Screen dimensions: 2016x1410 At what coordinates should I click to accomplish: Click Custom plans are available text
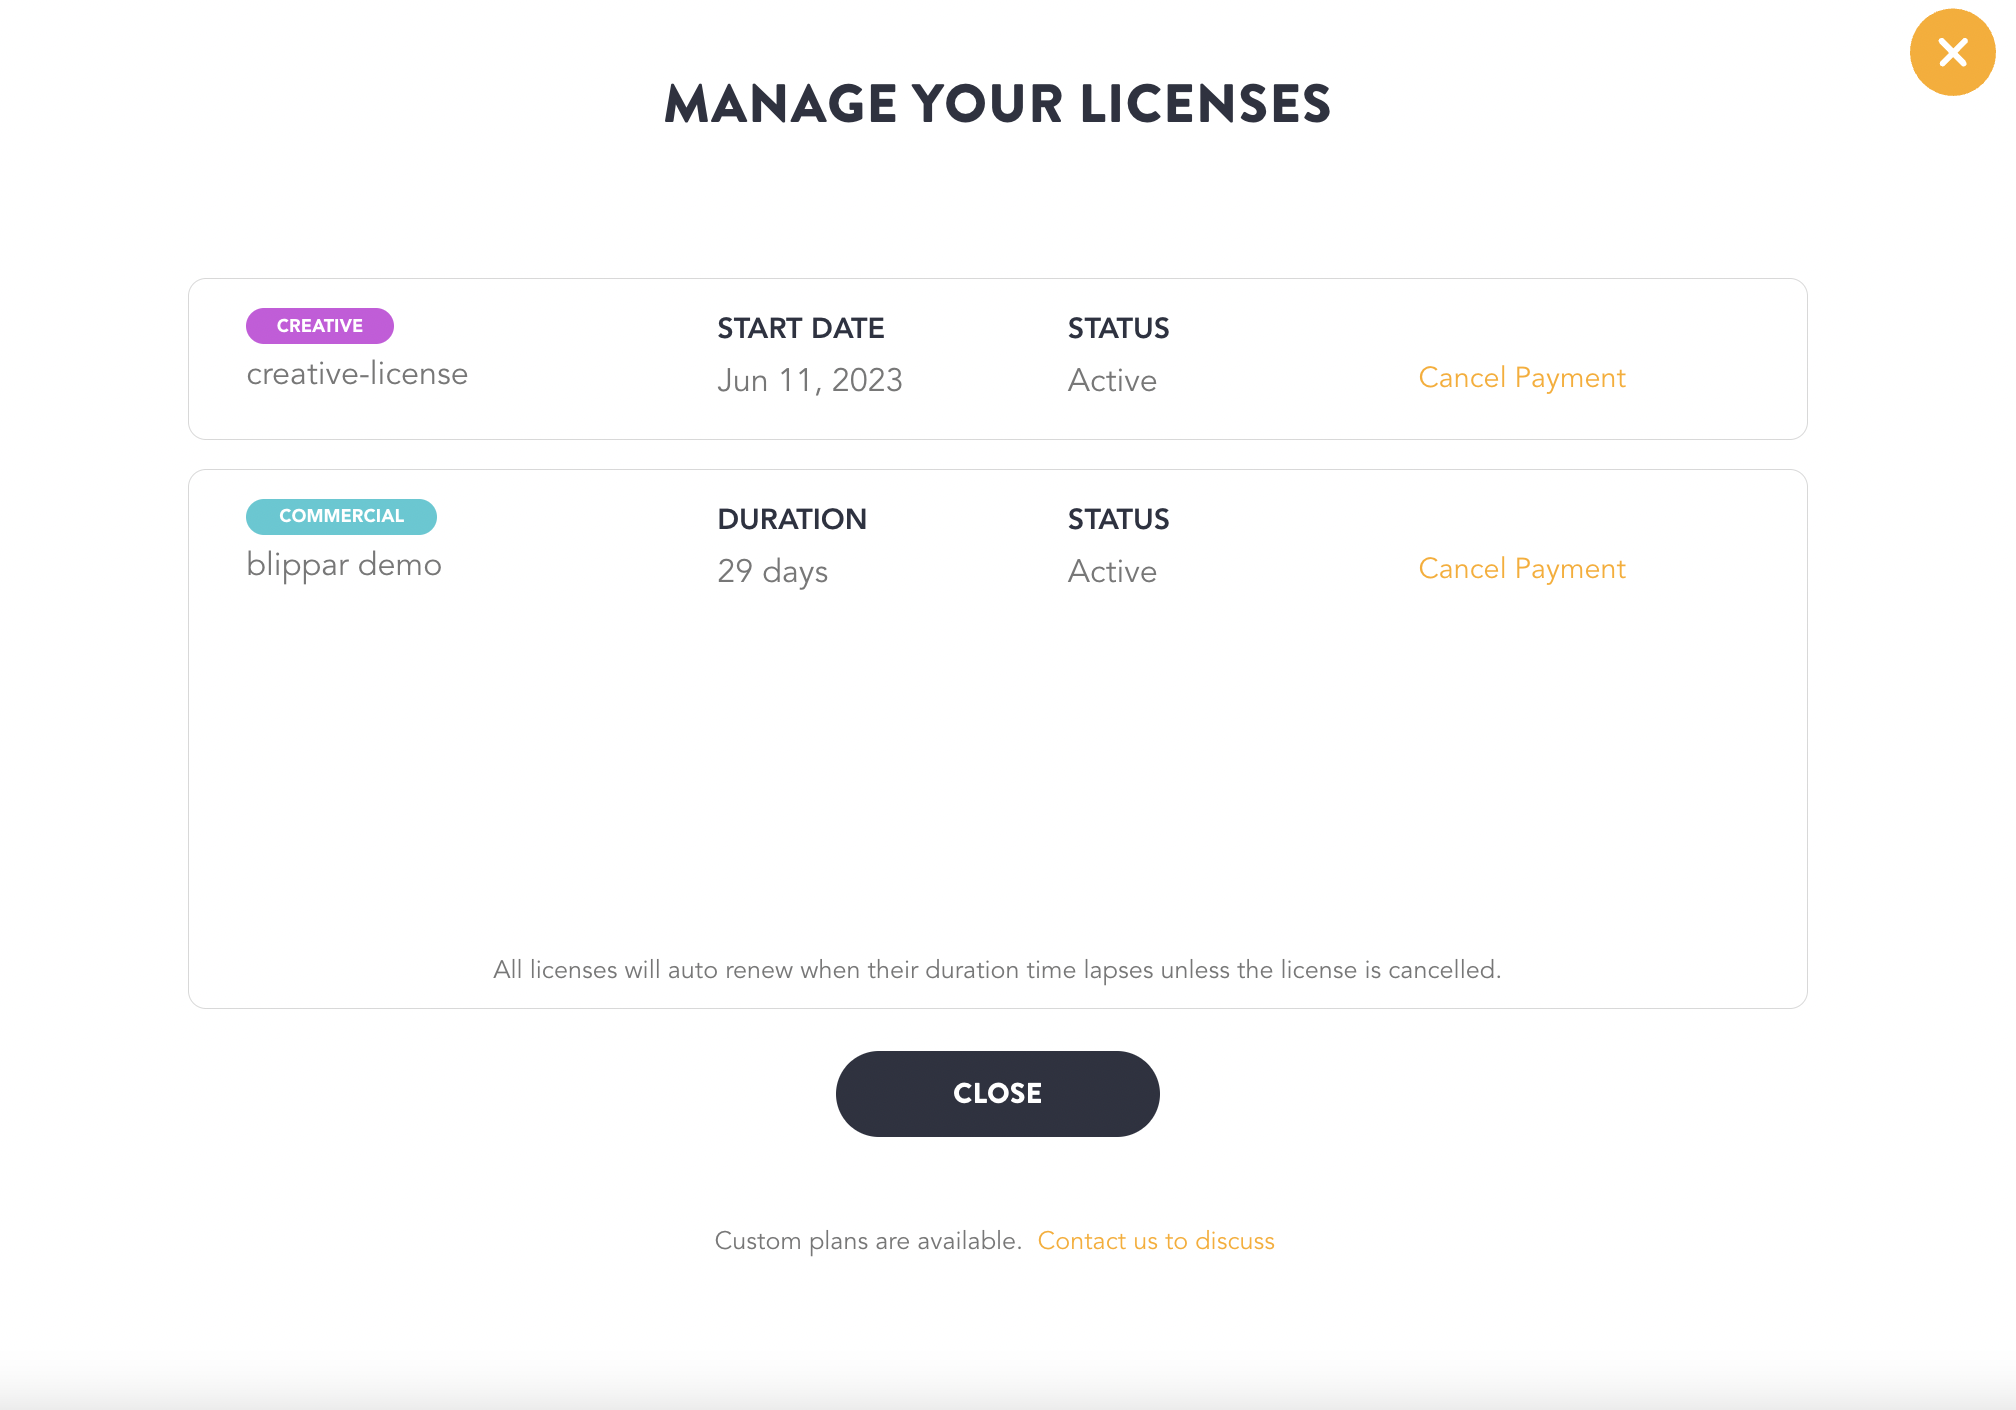[867, 1241]
